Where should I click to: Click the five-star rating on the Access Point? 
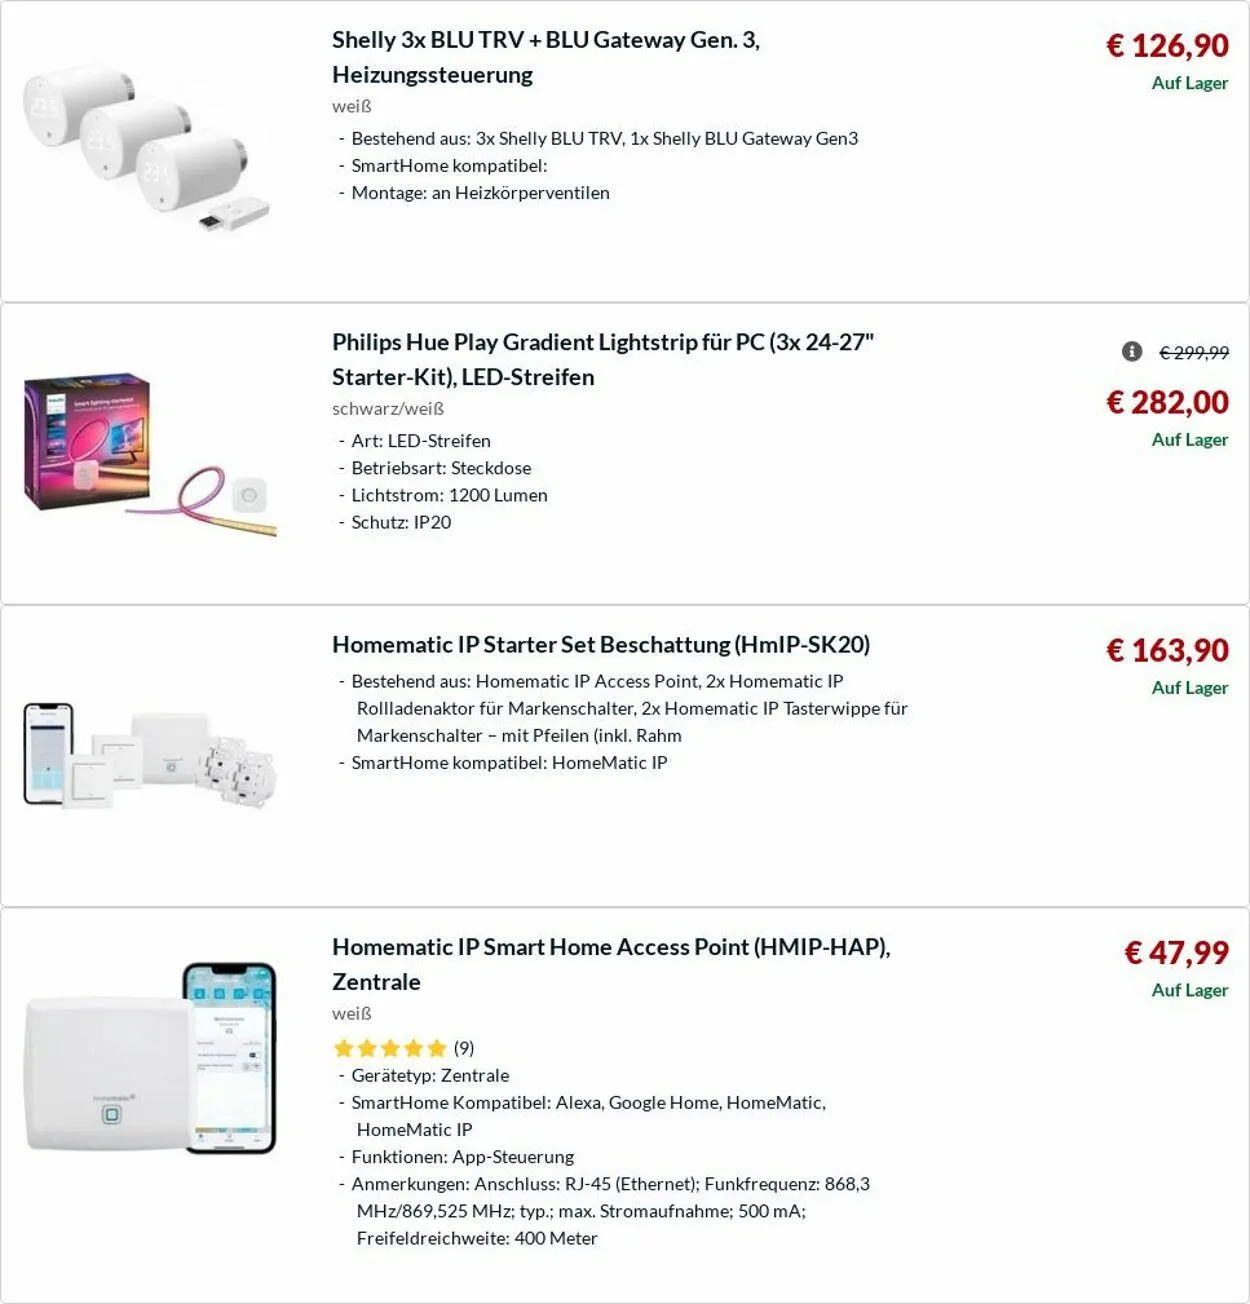pyautogui.click(x=389, y=1048)
